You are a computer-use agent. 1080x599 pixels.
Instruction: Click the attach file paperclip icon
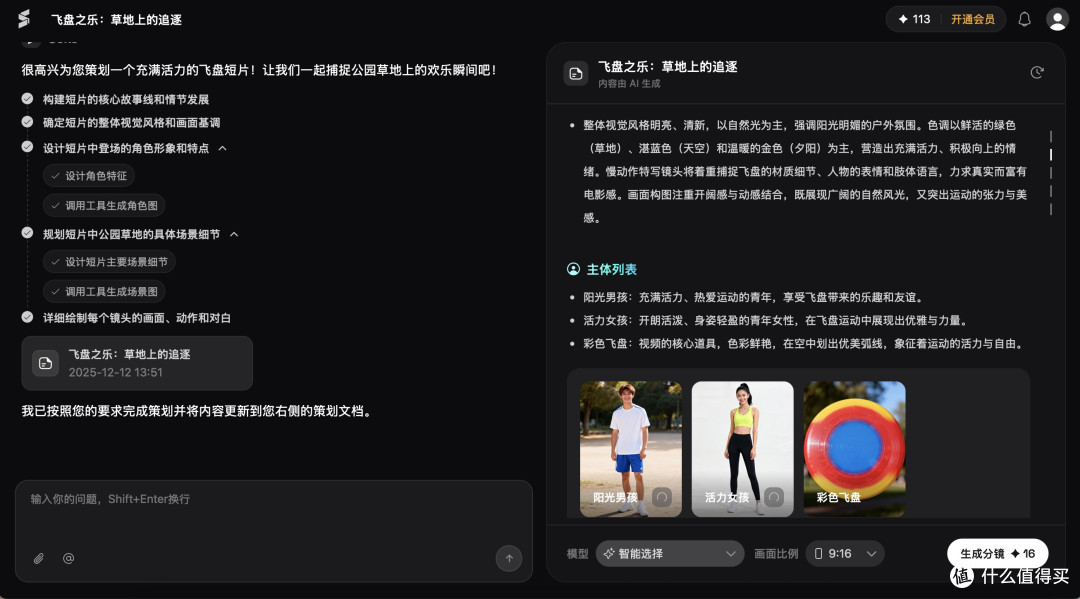click(x=39, y=558)
